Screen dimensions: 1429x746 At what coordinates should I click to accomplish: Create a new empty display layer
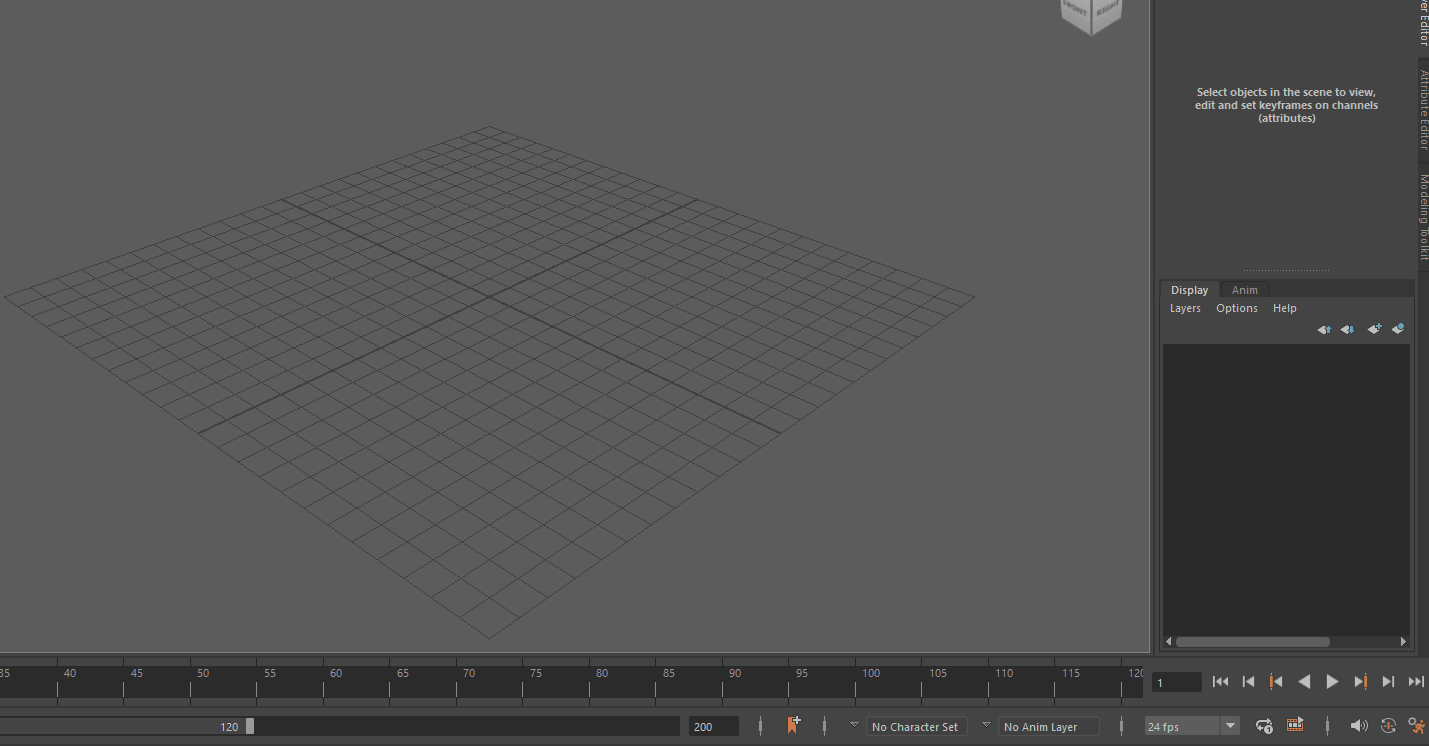[x=1374, y=329]
